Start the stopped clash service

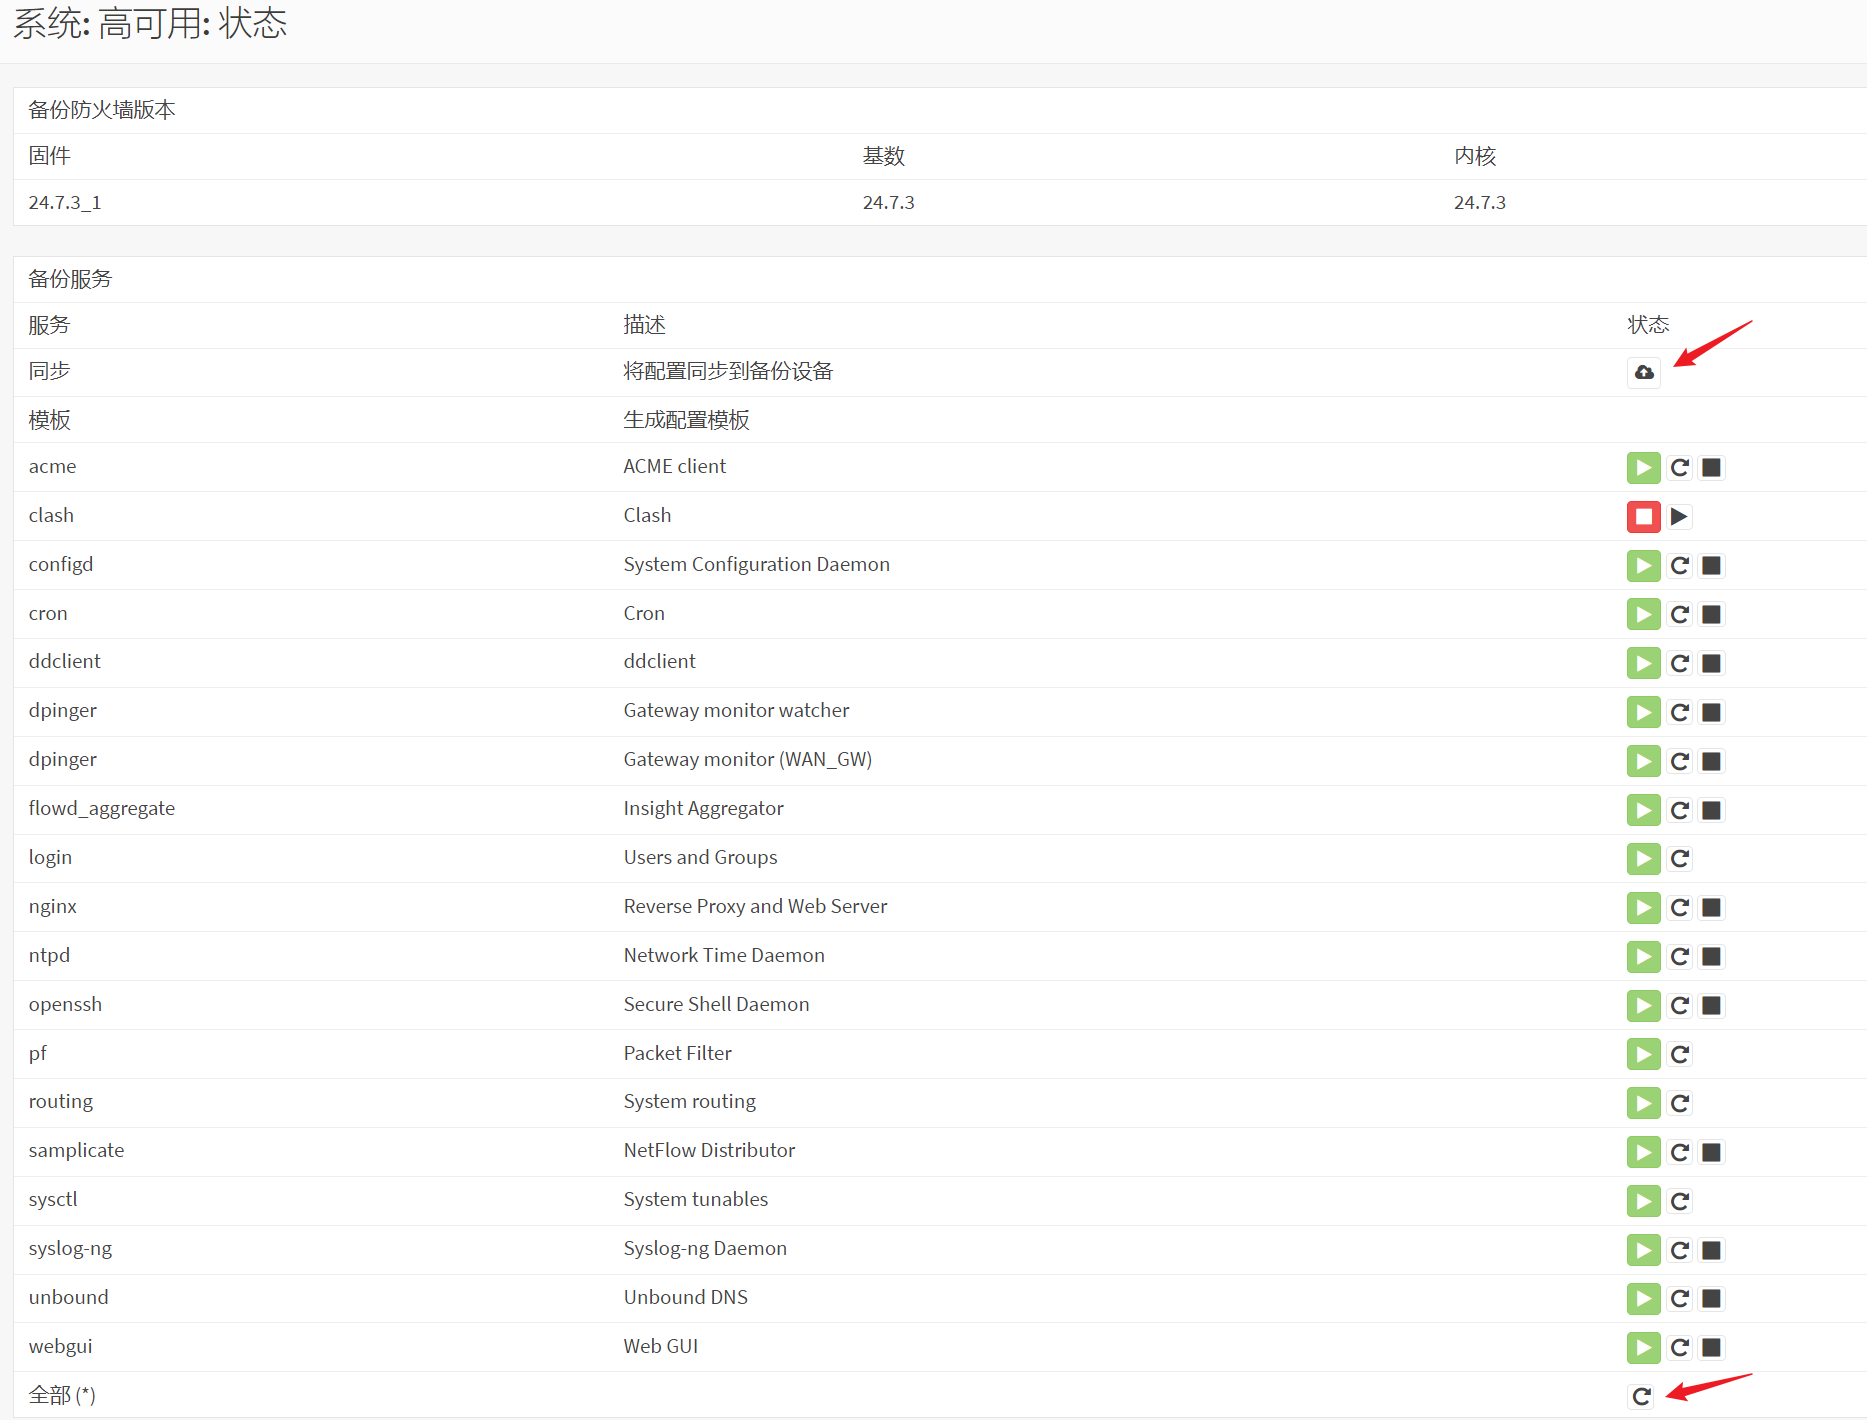1680,517
